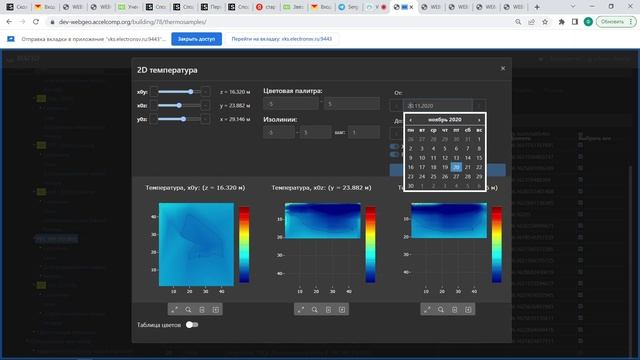The width and height of the screenshot is (640, 360).
Task: Click the ноябрь 2020 calendar header
Action: point(445,120)
